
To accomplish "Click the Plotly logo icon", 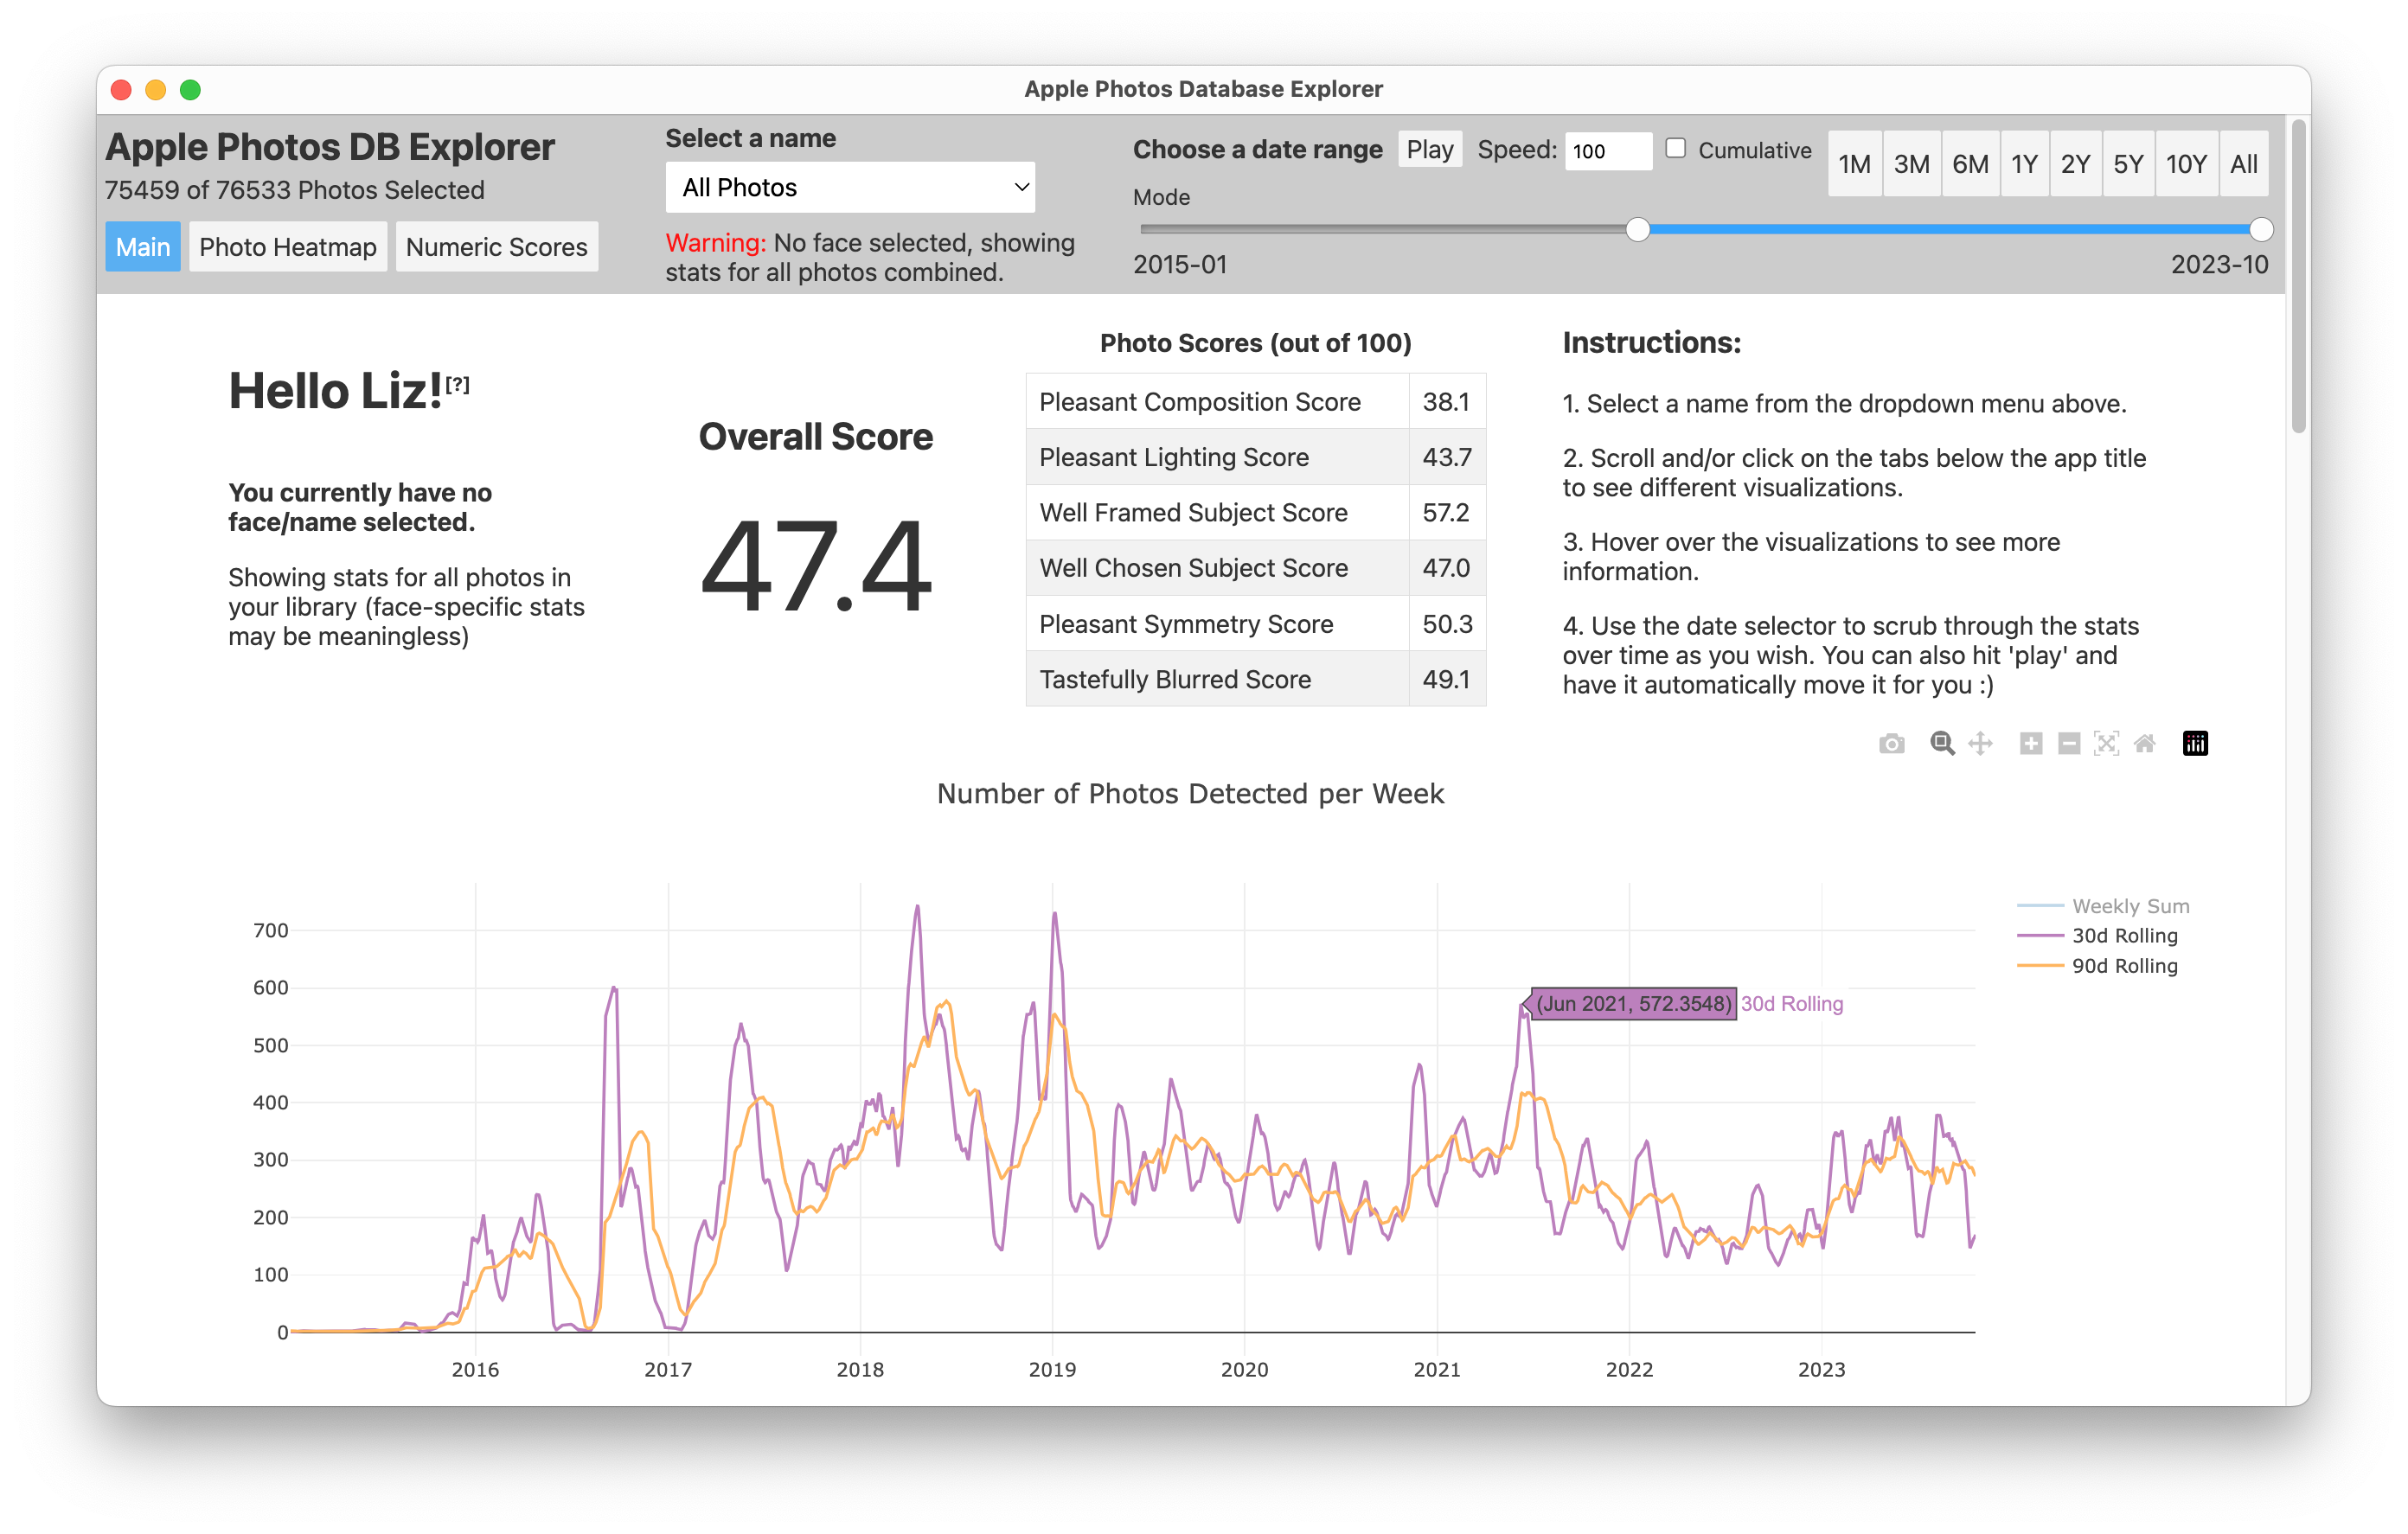I will (x=2195, y=743).
